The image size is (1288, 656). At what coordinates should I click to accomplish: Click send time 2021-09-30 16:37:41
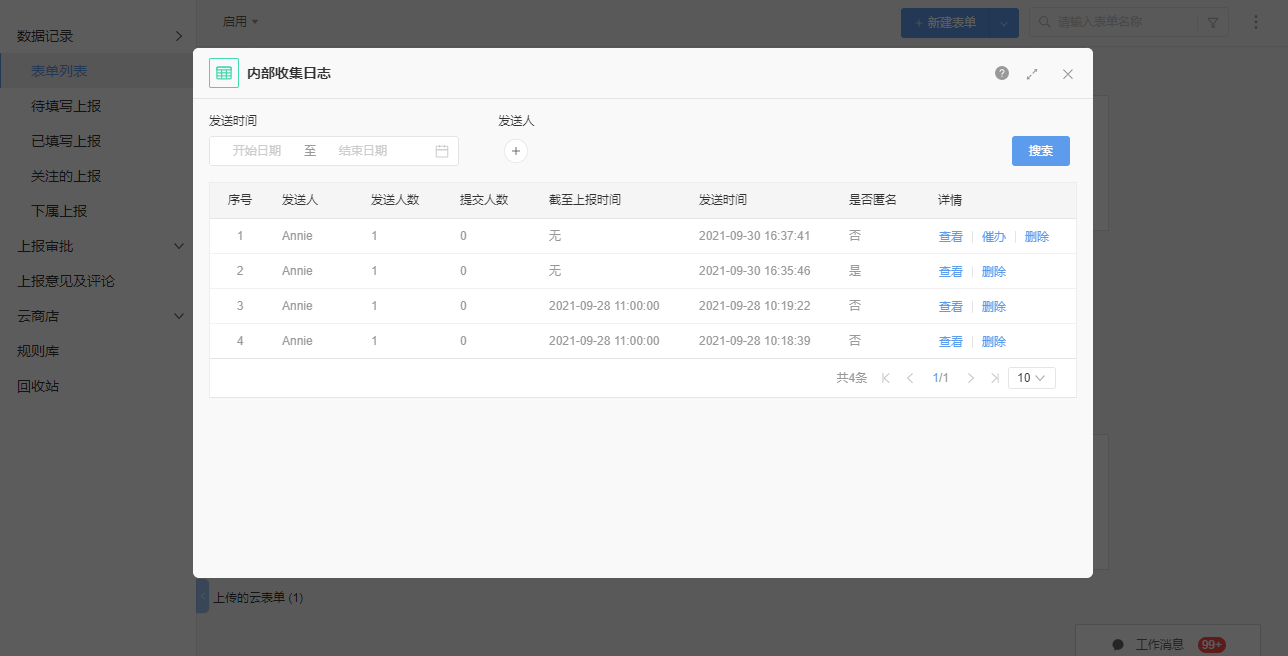coord(754,236)
